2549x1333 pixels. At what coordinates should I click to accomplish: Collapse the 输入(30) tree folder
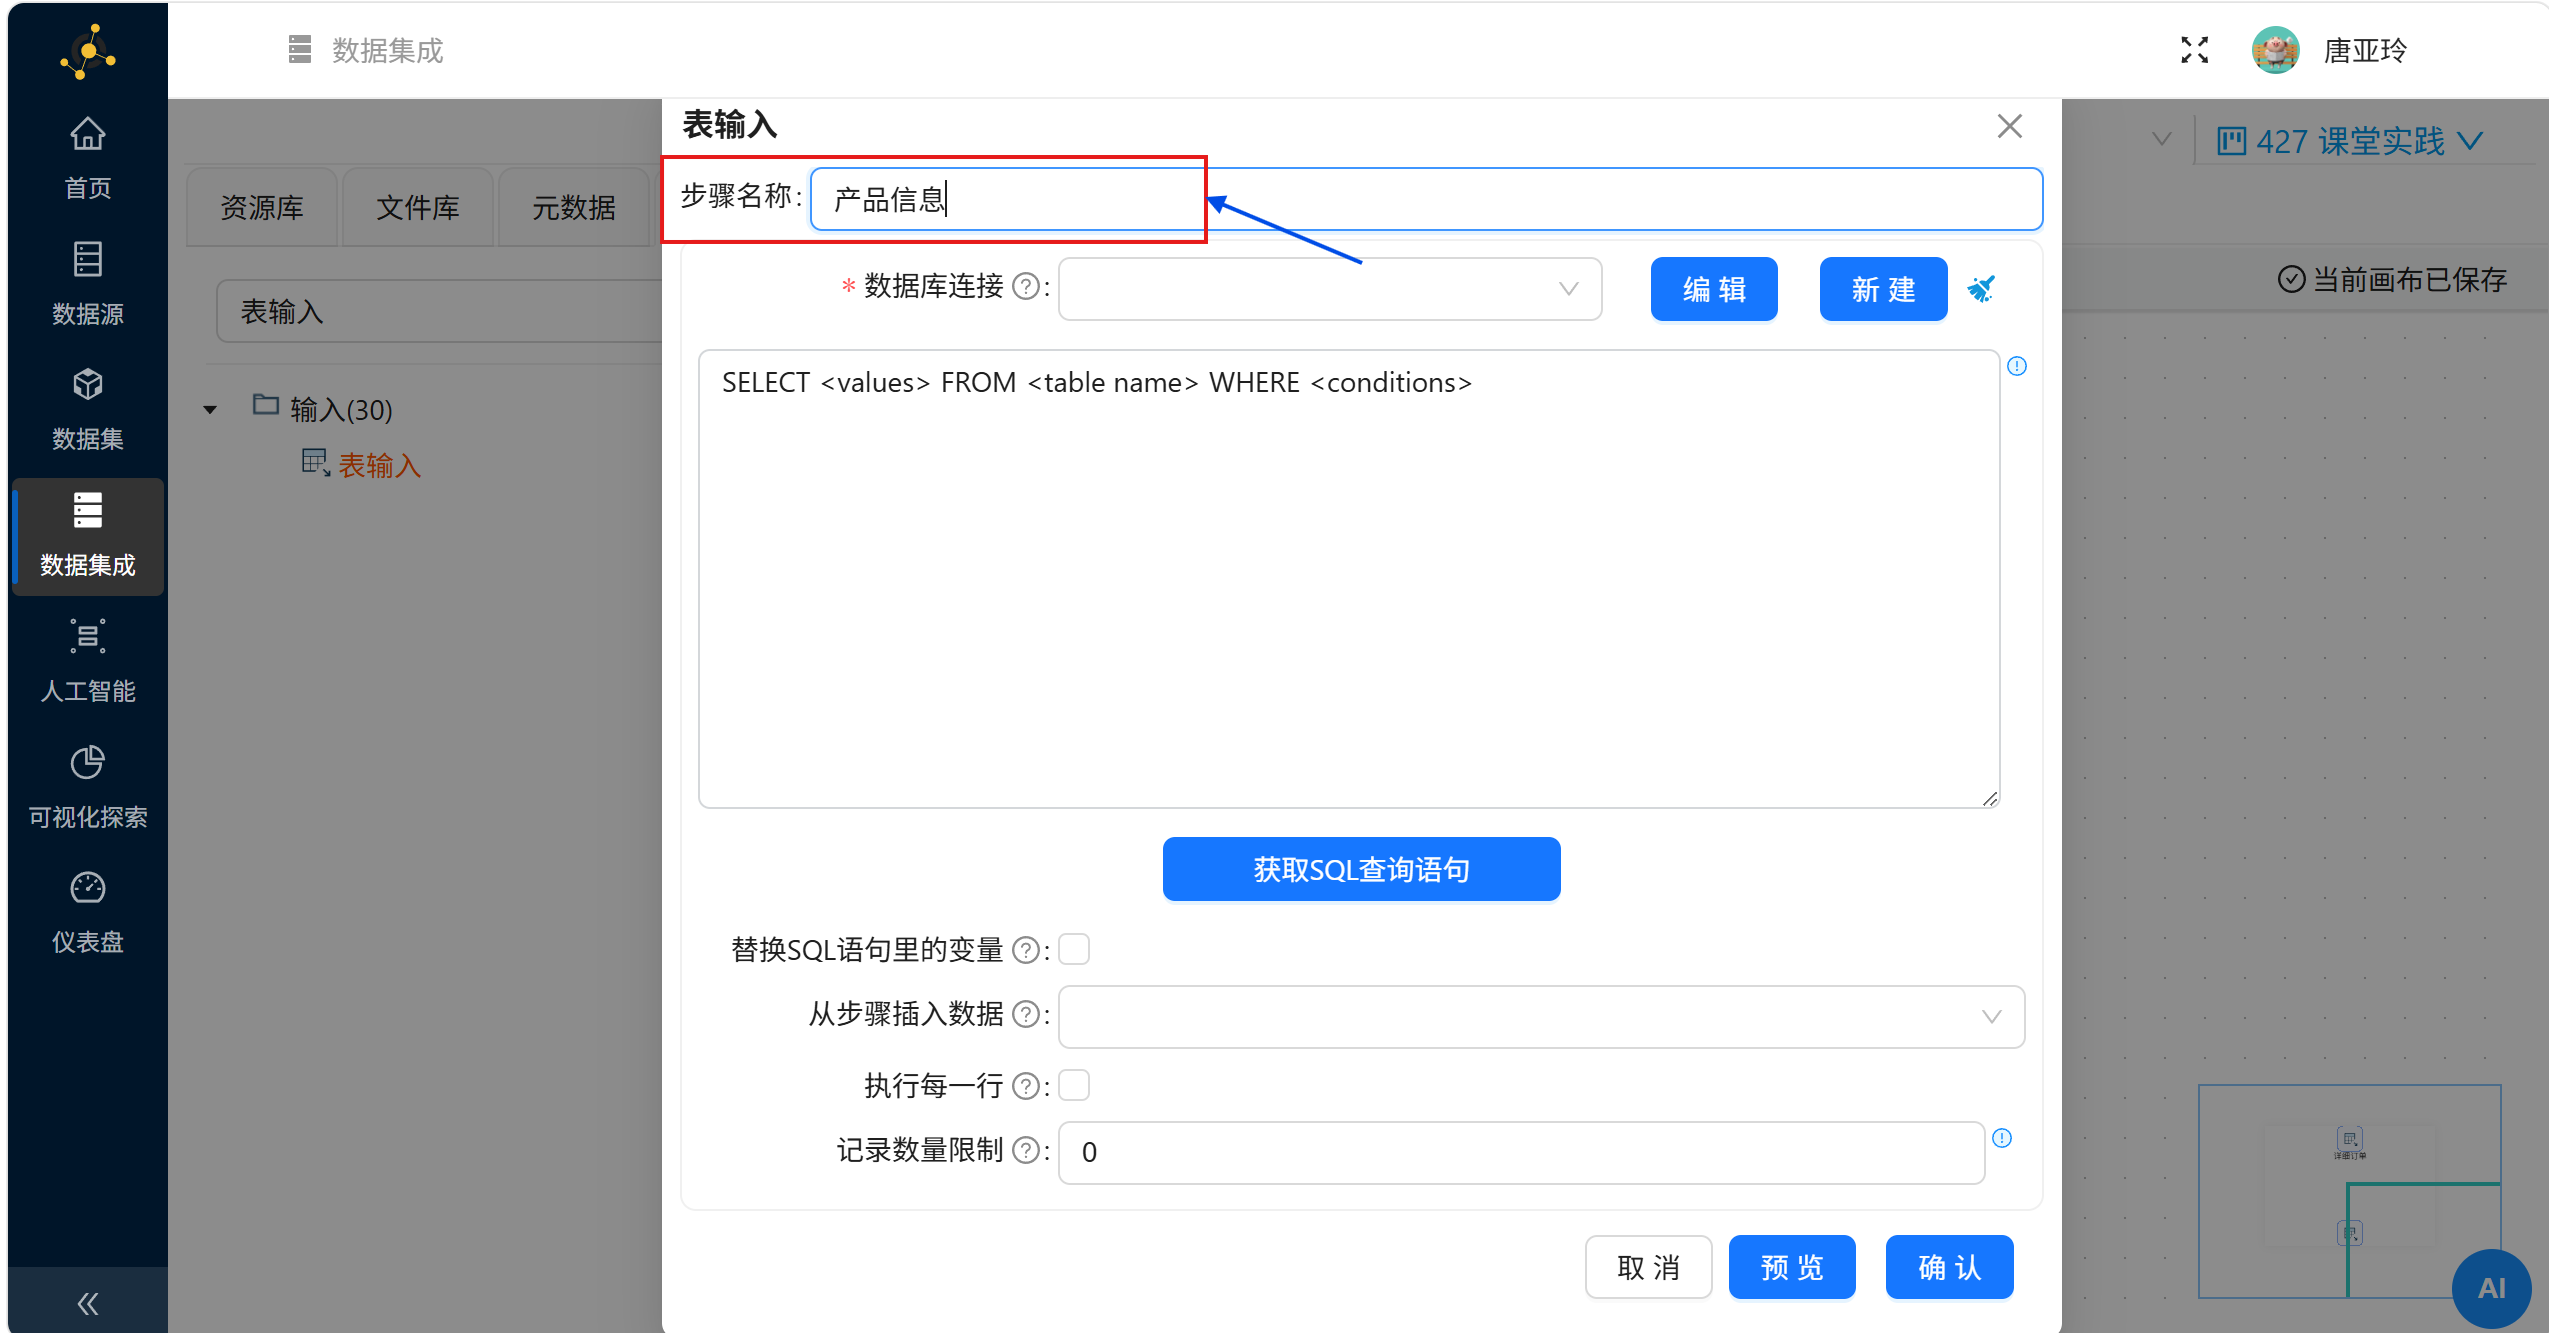[210, 410]
